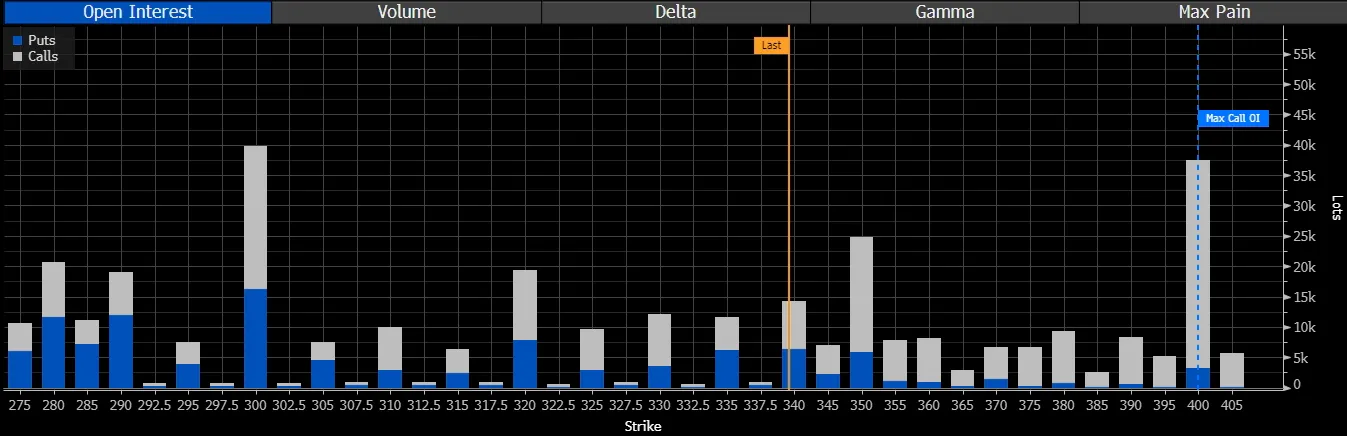Select the bar at strike 405
This screenshot has width=1347, height=436.
coord(1231,370)
